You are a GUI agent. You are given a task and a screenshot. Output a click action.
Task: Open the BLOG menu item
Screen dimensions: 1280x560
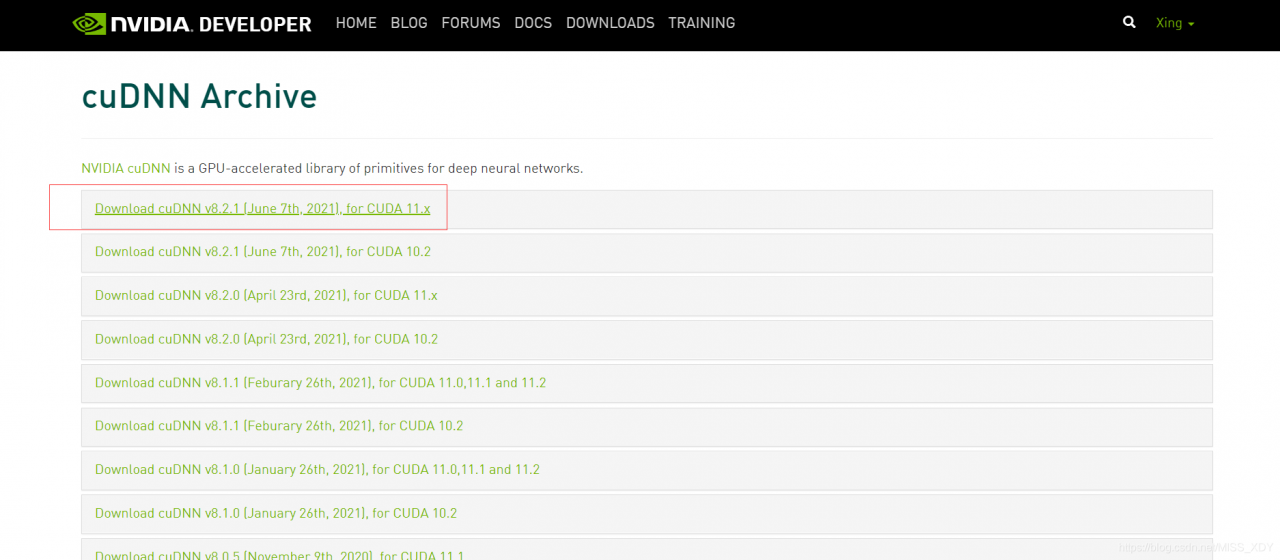tap(409, 23)
